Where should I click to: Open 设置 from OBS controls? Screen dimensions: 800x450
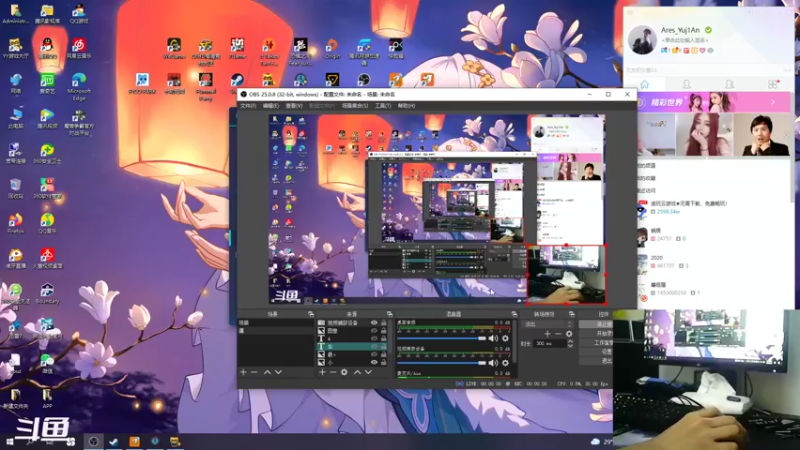pos(596,352)
